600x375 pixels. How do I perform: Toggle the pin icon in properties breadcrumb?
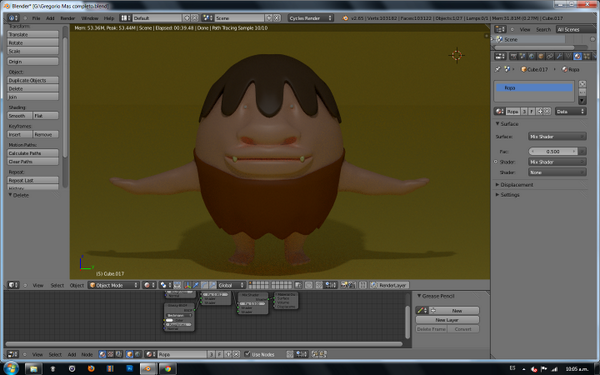coord(497,69)
